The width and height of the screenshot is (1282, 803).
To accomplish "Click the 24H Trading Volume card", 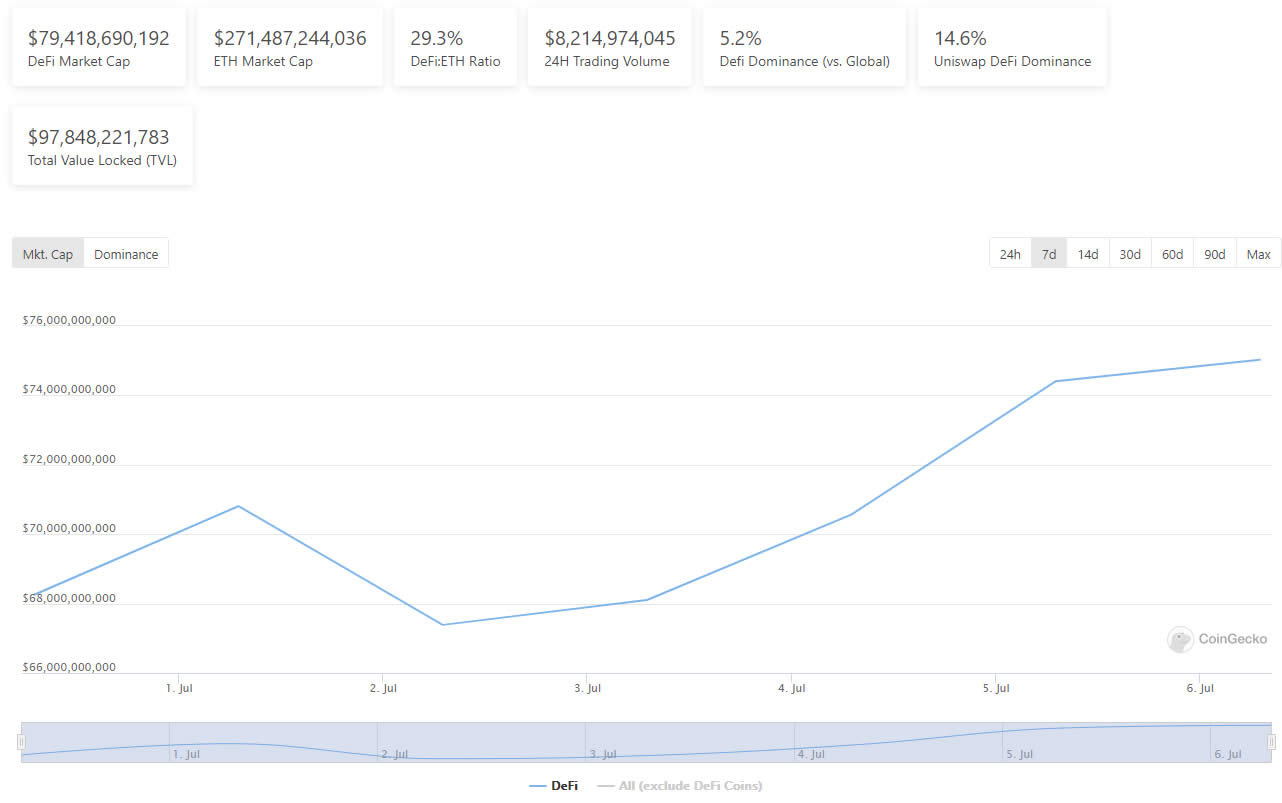I will click(x=609, y=48).
